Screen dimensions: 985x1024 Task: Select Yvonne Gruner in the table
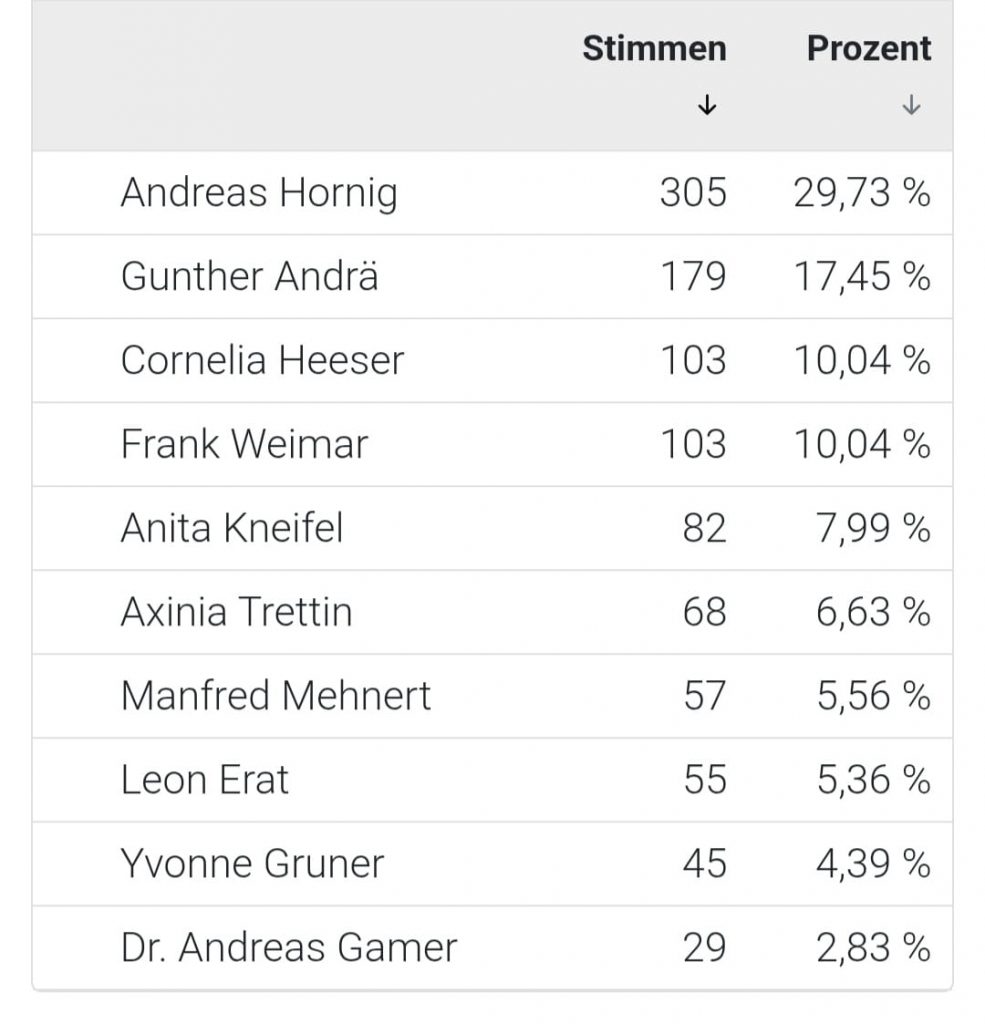tap(252, 864)
